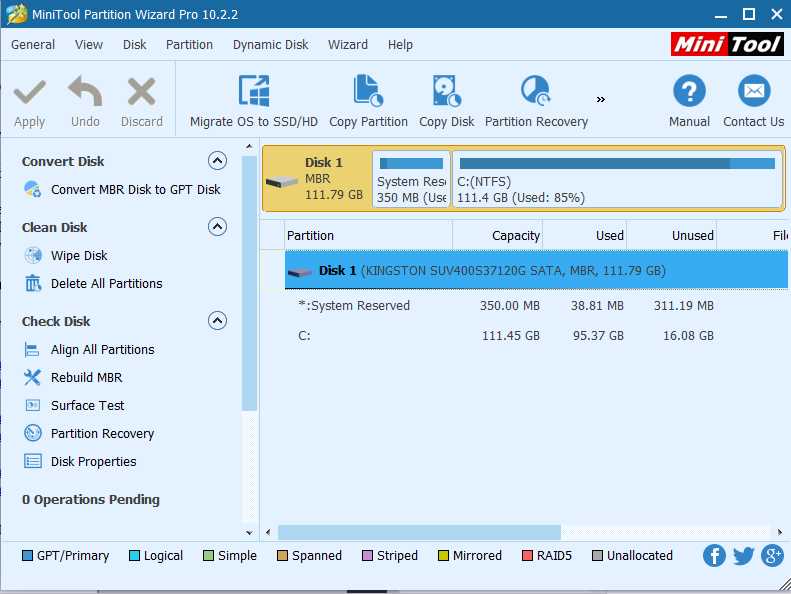Click the Contact Us envelope icon
This screenshot has height=594, width=791.
(x=754, y=91)
